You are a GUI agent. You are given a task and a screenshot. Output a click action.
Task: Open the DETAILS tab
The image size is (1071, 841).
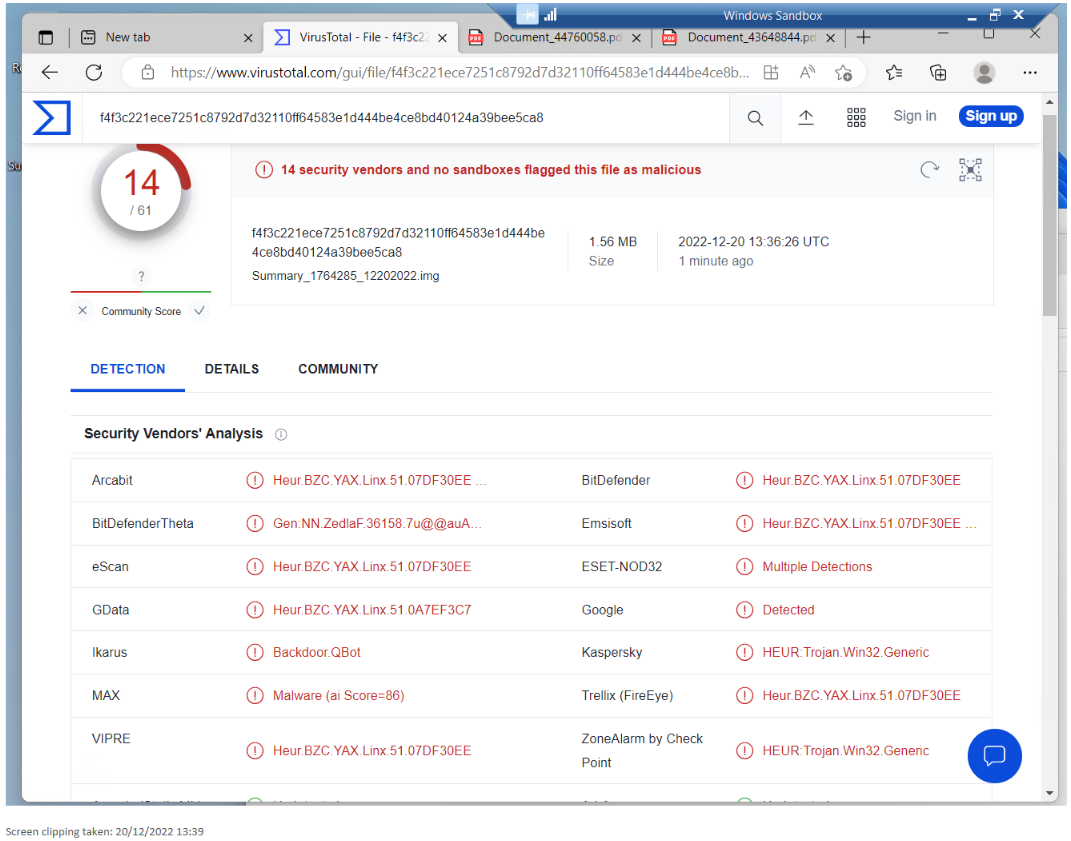click(232, 369)
